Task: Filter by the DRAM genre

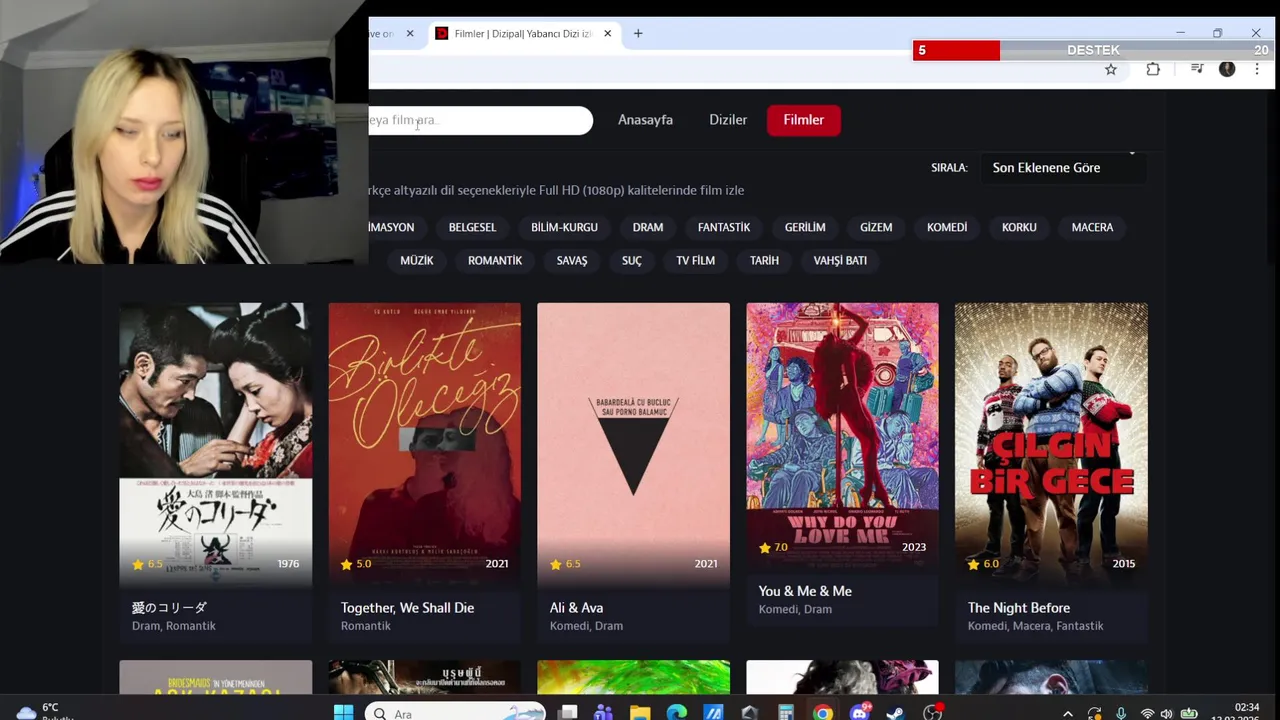Action: [648, 227]
